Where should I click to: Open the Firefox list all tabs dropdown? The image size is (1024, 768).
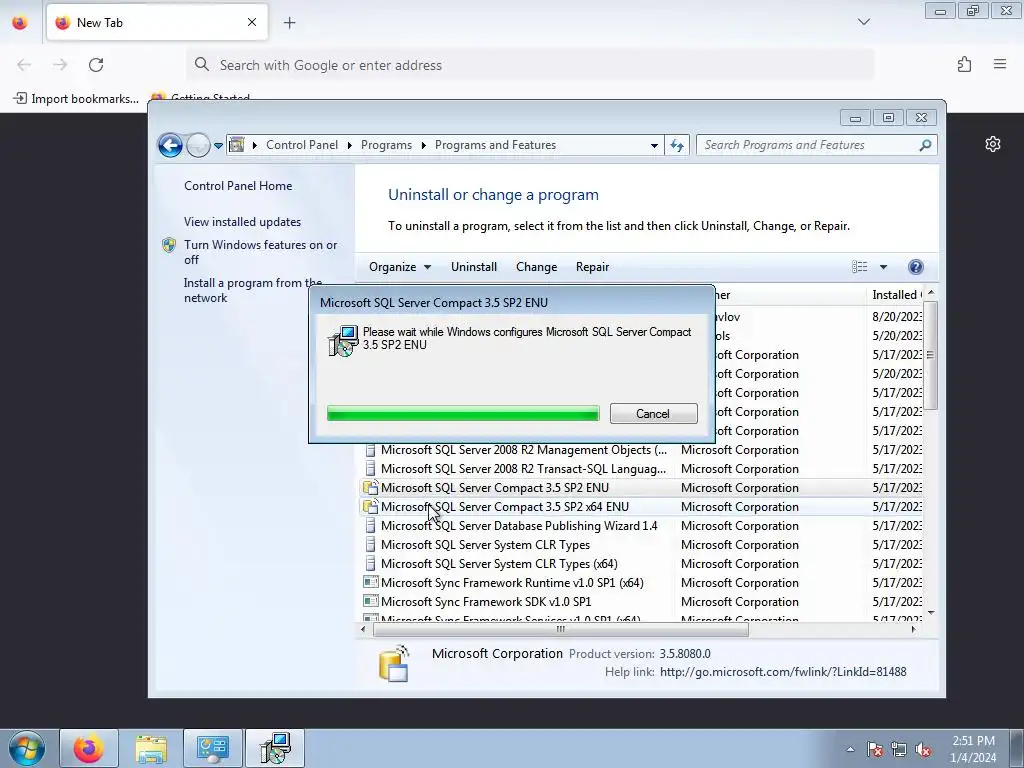[x=863, y=22]
